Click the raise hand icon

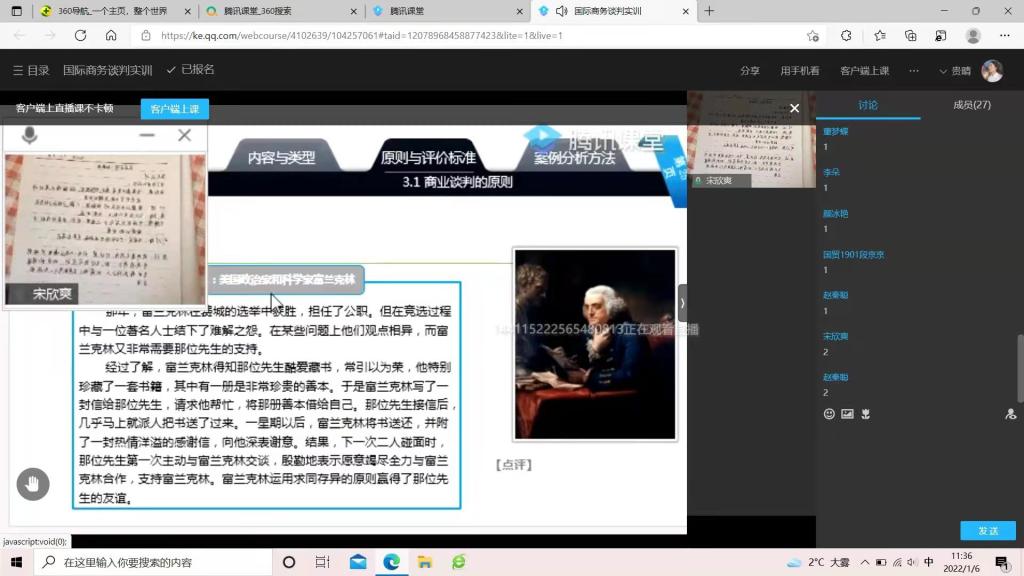[x=33, y=484]
